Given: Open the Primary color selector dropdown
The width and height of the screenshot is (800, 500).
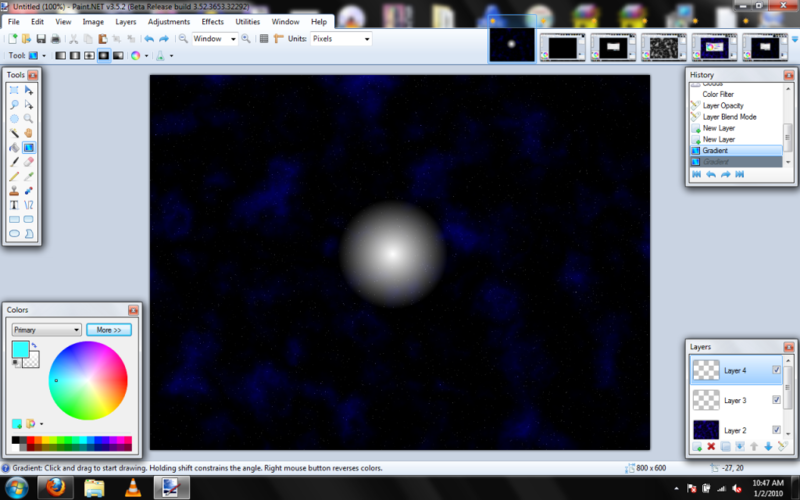Looking at the screenshot, I should point(46,330).
